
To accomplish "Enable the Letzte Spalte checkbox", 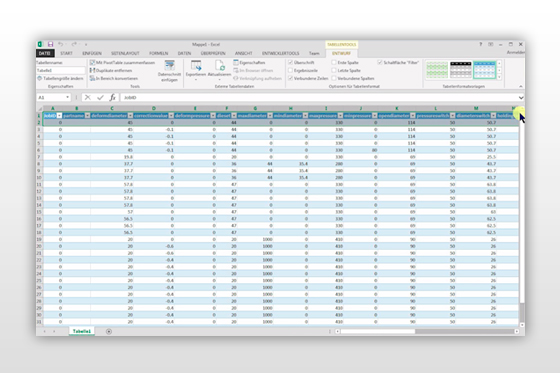I will 334,70.
